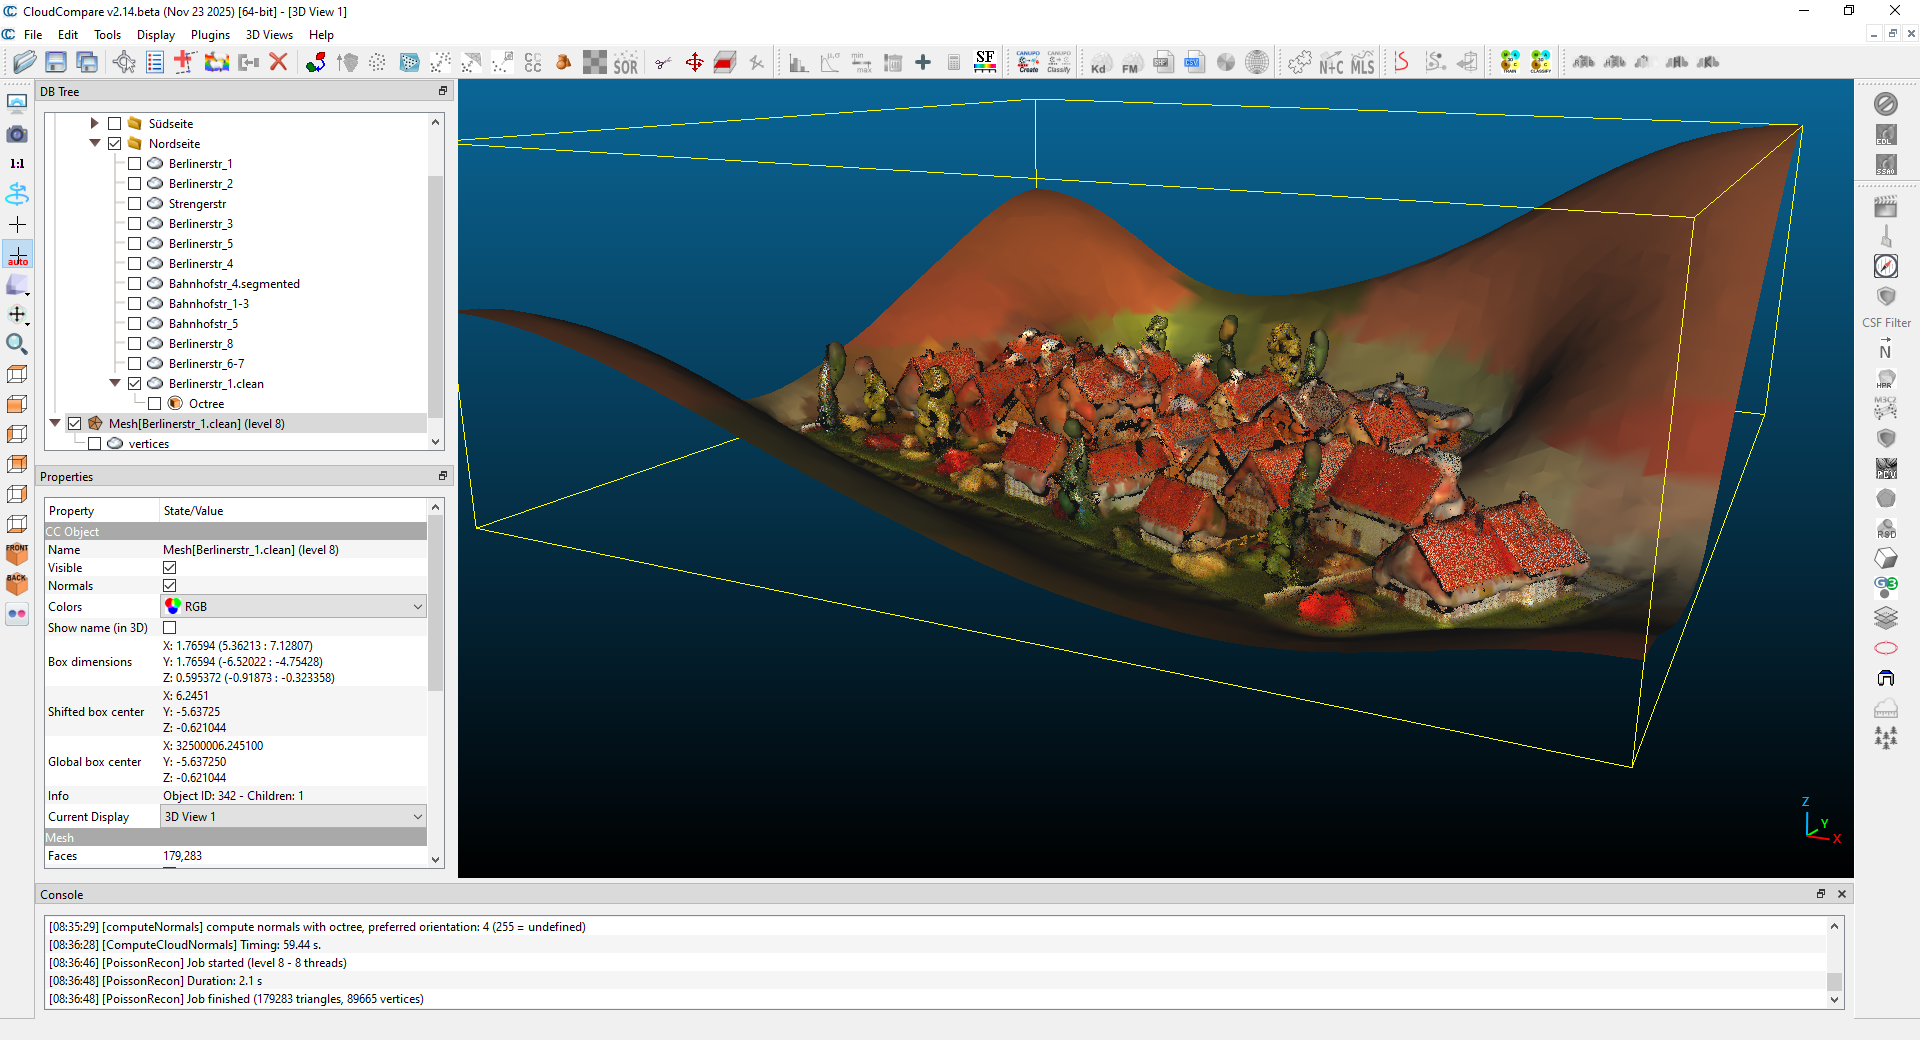This screenshot has height=1040, width=1920.
Task: Uncheck the Nordseite folder checkbox
Action: tap(115, 144)
